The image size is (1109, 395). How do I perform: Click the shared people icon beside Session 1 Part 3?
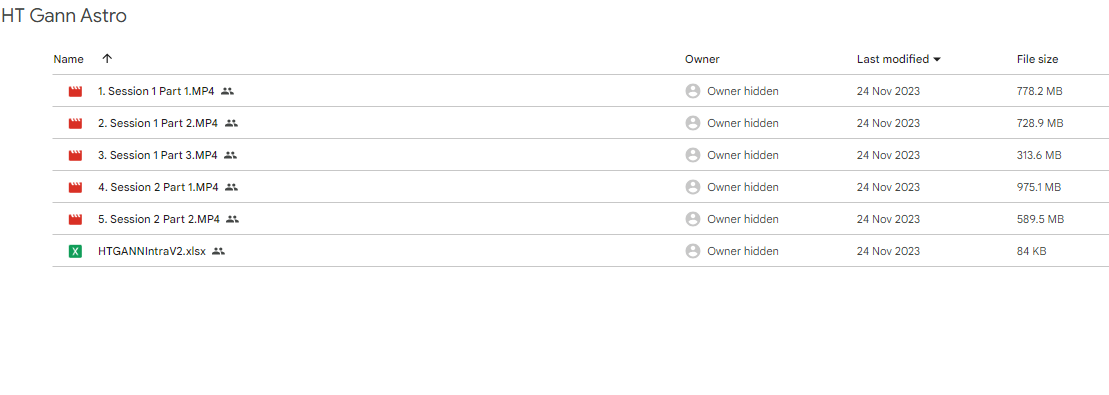tap(231, 155)
